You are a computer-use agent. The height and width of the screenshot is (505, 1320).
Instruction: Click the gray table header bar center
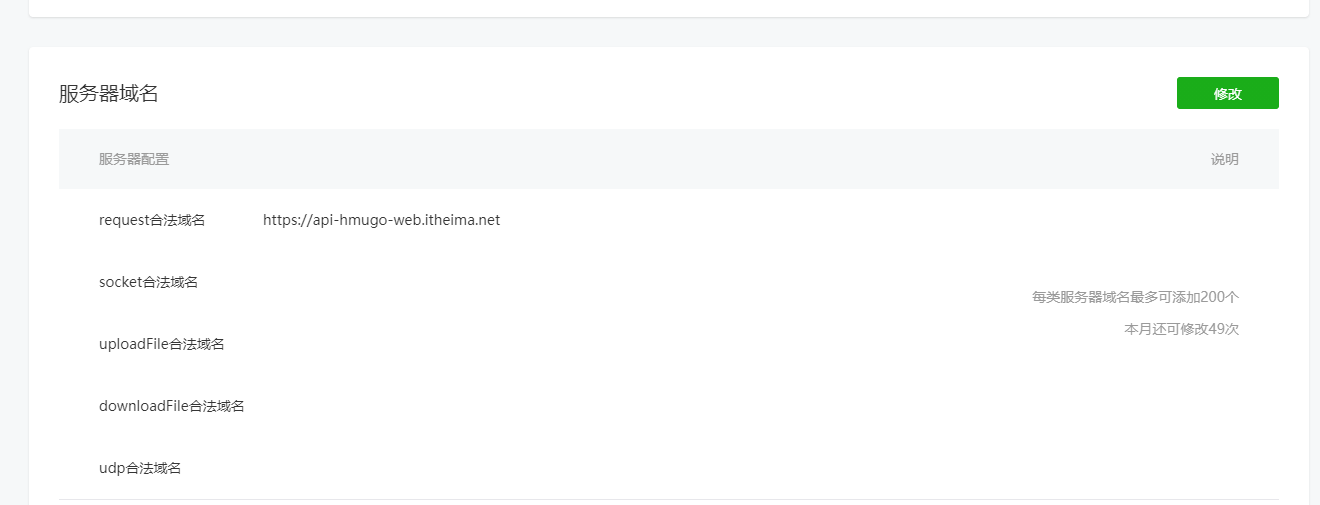tap(668, 159)
